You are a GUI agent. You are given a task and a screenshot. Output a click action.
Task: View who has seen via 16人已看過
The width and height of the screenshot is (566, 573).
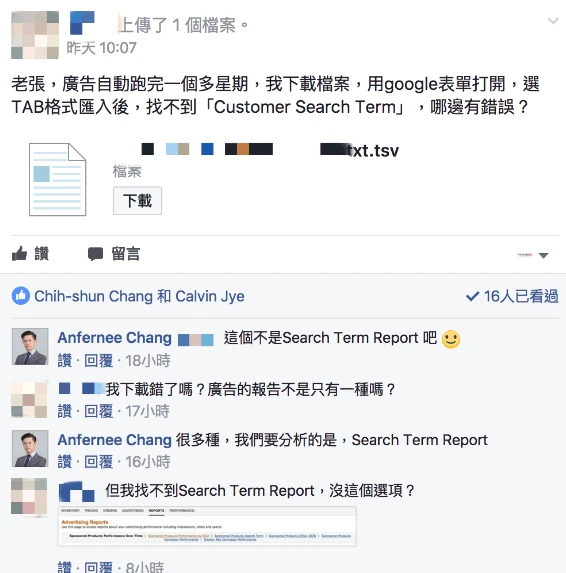point(521,296)
